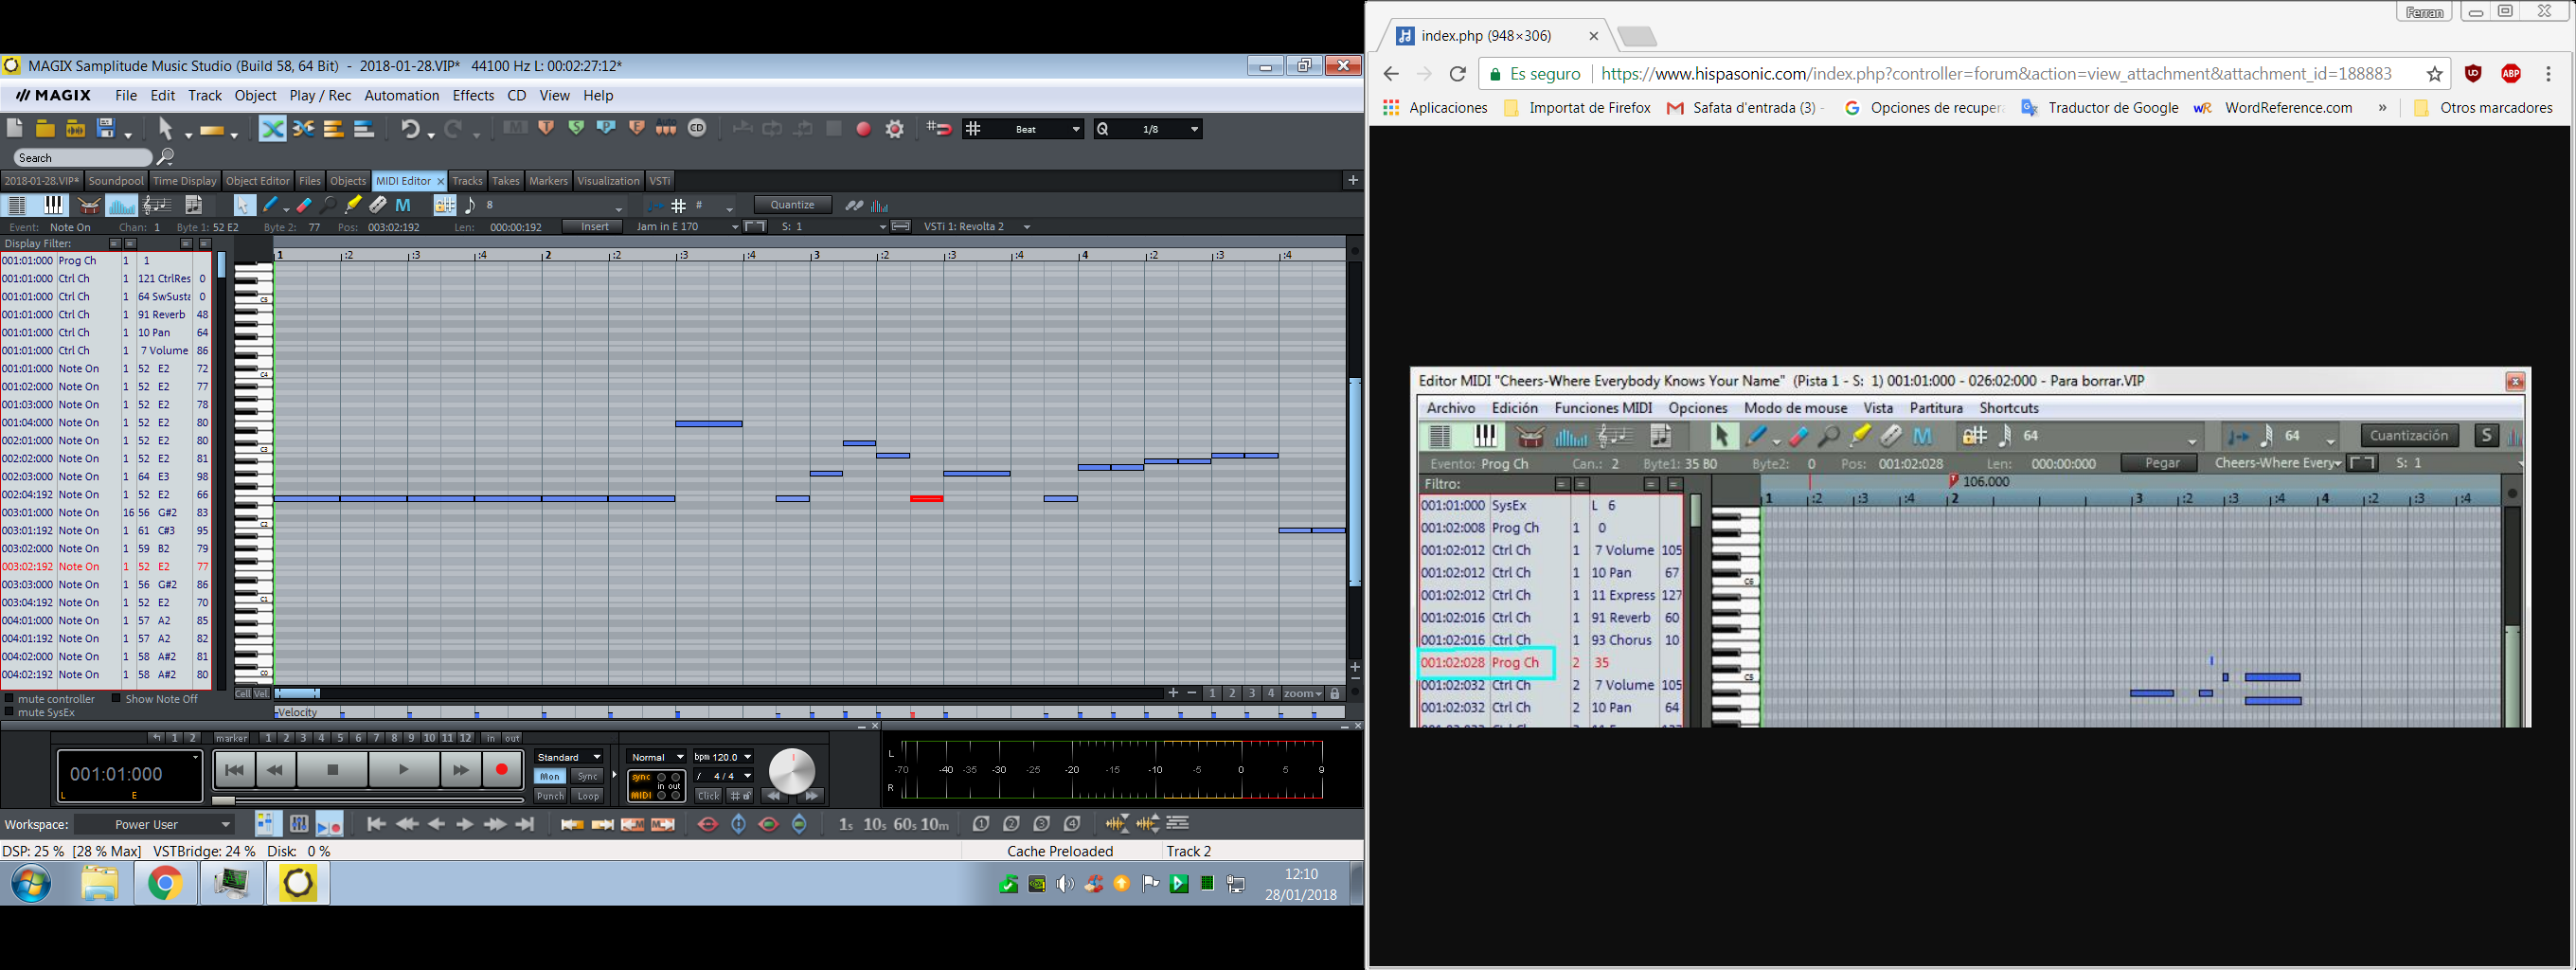
Task: Open the drum editor view icon
Action: click(x=89, y=205)
